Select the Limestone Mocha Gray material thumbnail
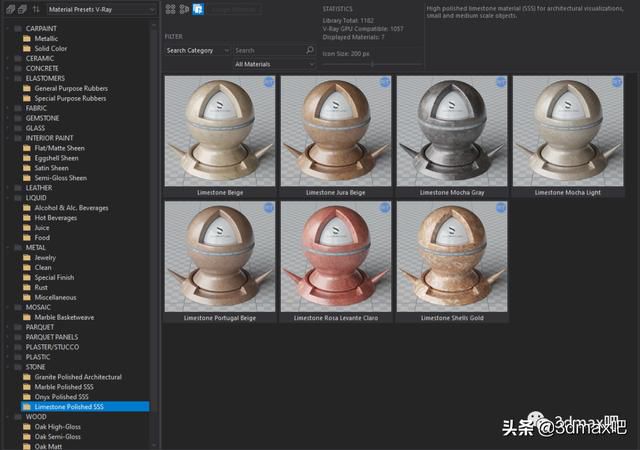640x450 pixels. click(x=452, y=131)
